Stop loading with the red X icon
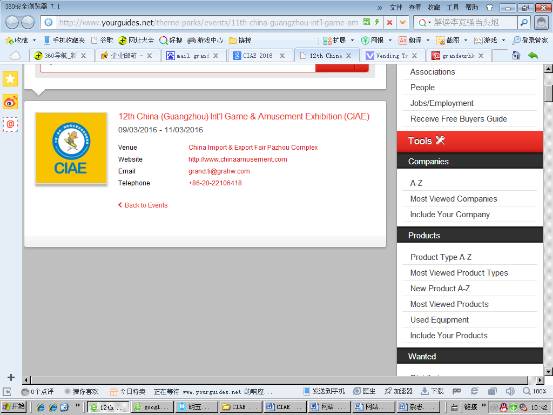 pos(389,23)
